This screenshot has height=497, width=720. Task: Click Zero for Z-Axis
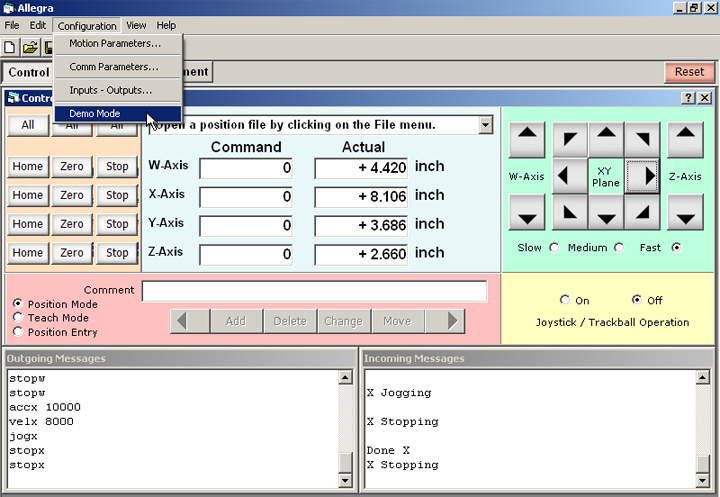pyautogui.click(x=72, y=253)
